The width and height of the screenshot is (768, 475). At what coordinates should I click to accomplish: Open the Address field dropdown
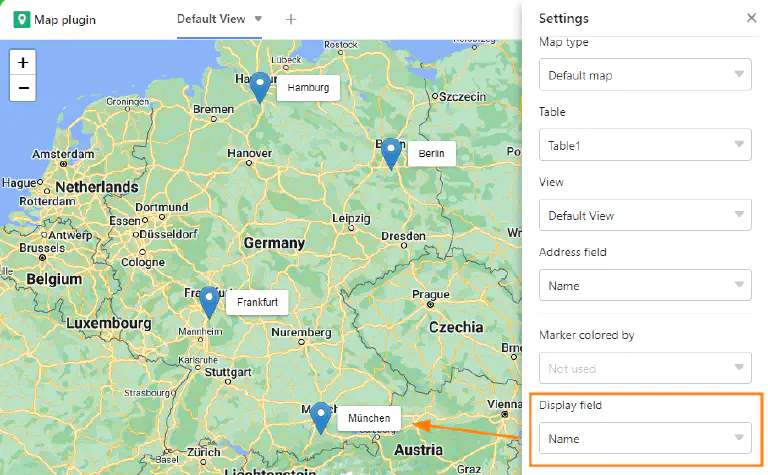[x=645, y=285]
